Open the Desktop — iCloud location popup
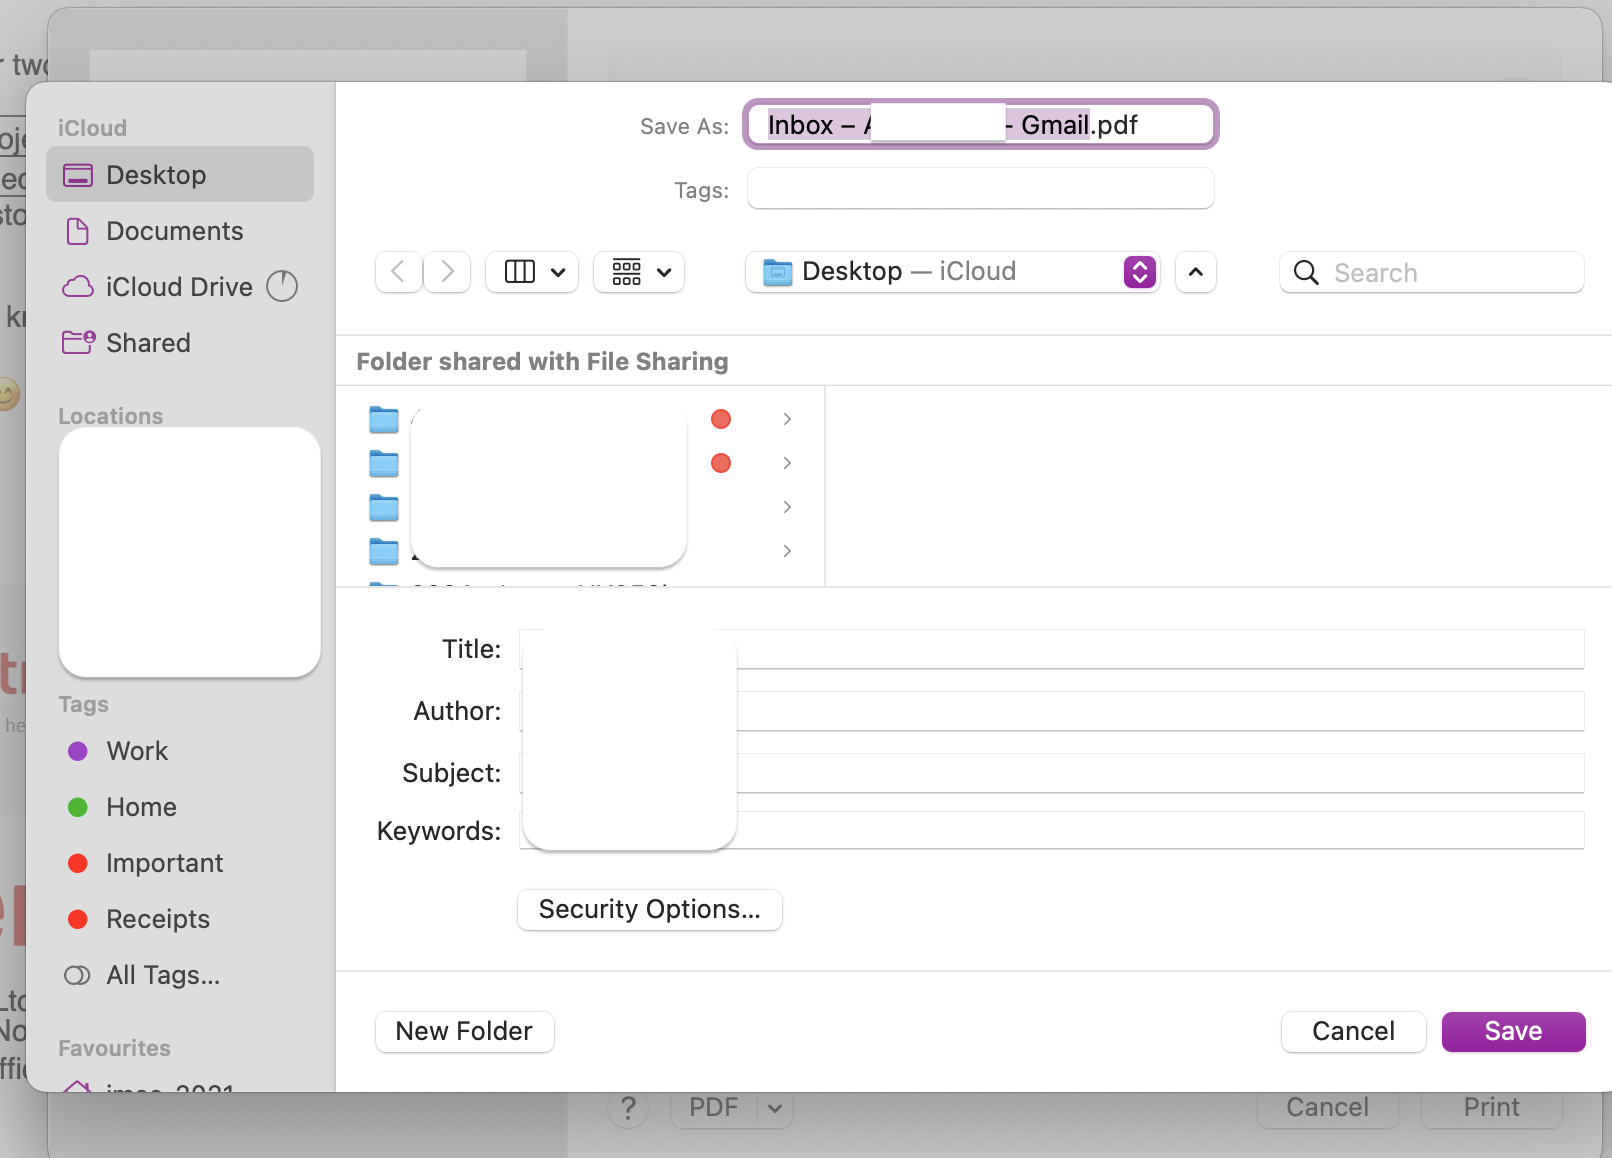Image resolution: width=1612 pixels, height=1158 pixels. tap(952, 272)
